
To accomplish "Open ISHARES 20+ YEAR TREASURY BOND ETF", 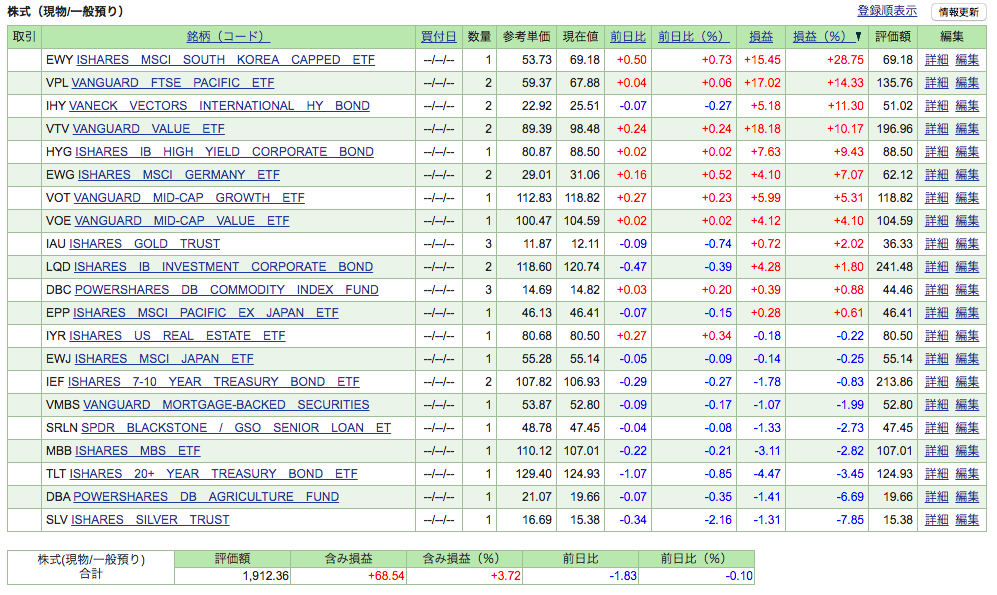I will 214,474.
